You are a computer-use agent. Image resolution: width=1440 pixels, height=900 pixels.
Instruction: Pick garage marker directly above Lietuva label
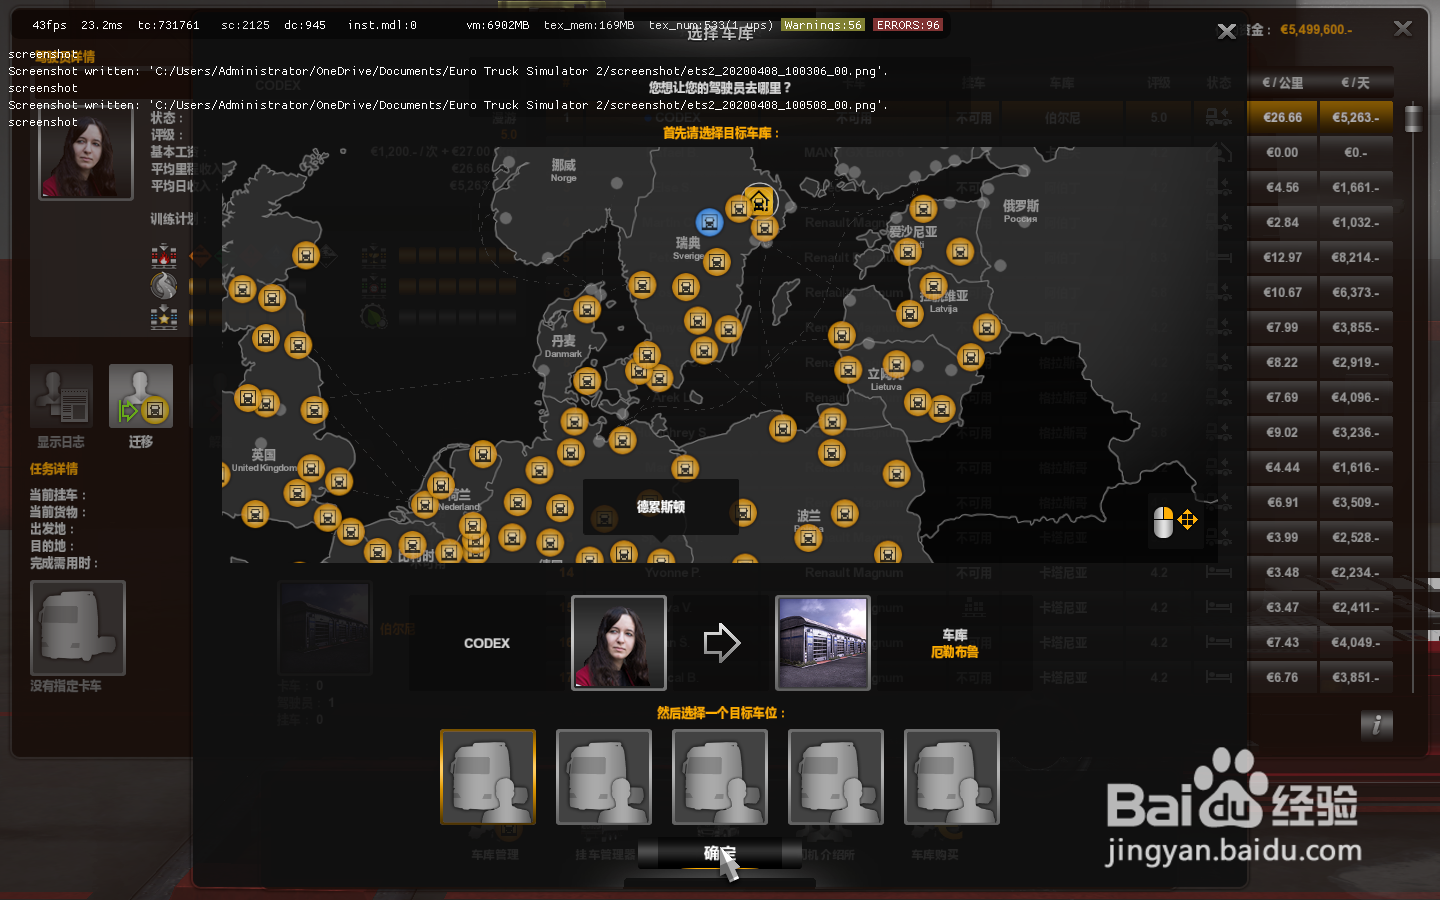895,365
